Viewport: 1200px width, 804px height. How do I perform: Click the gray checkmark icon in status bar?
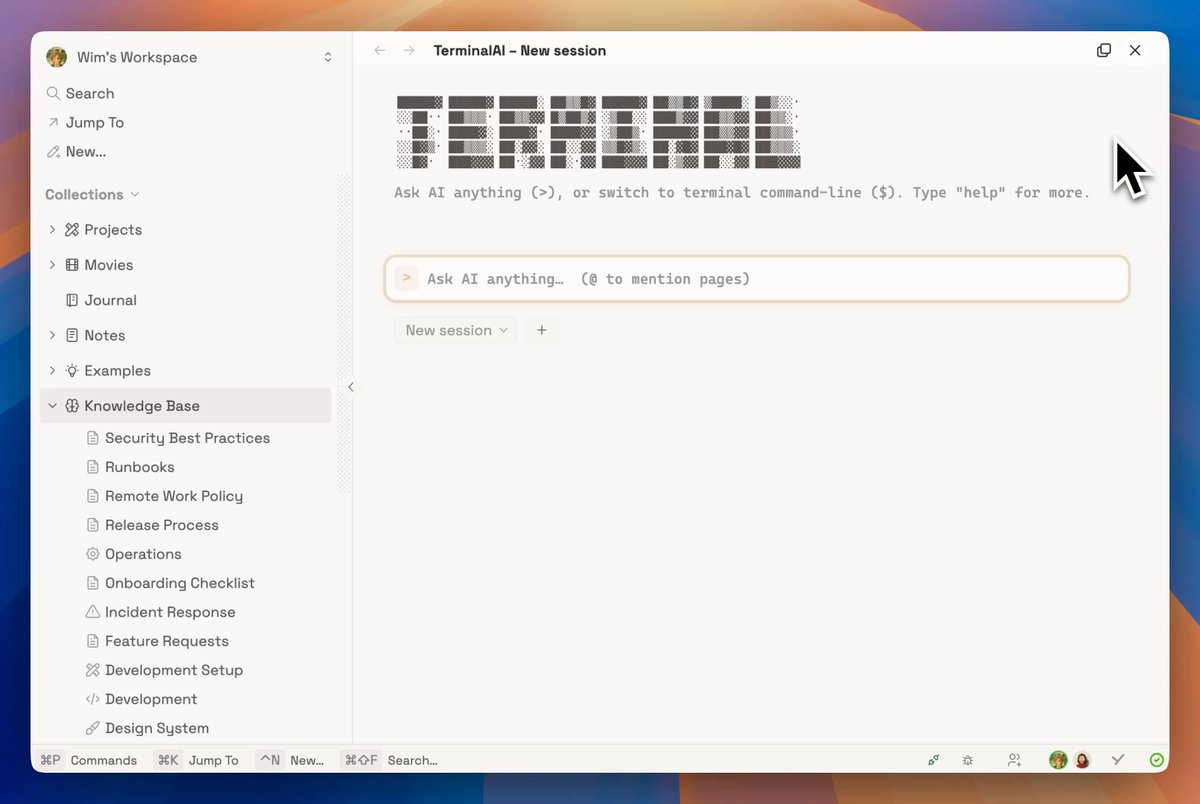1118,760
